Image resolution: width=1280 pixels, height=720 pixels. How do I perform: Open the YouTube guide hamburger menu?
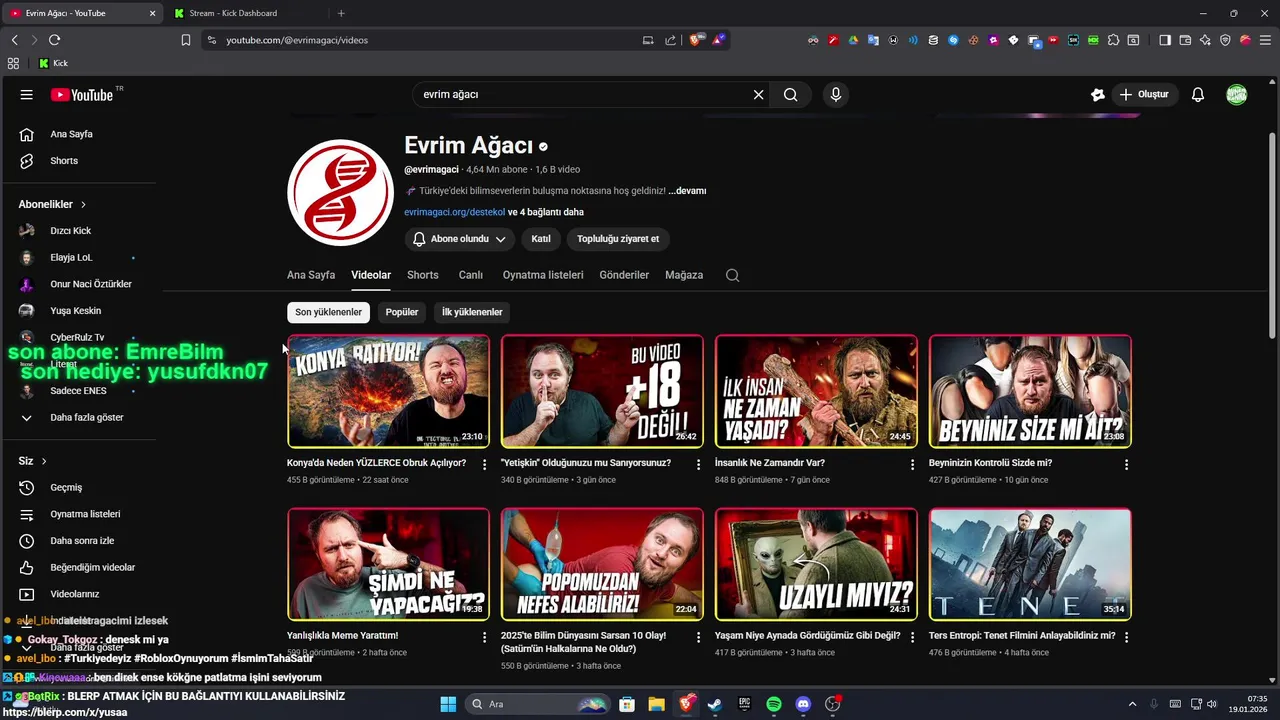(x=27, y=95)
